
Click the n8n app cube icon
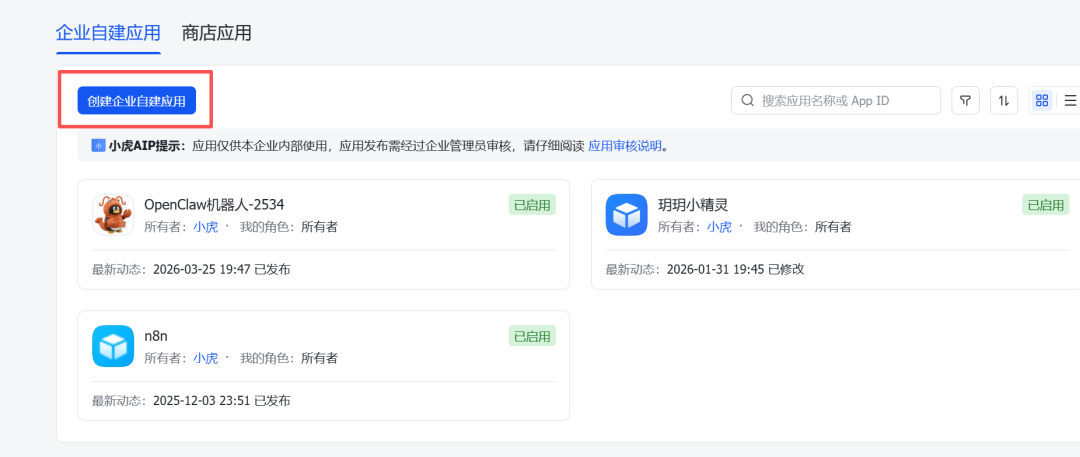click(x=113, y=346)
